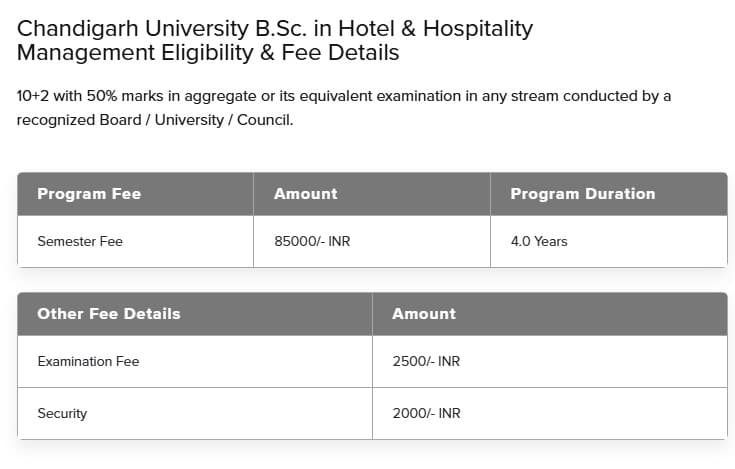
Task: Click the Program Fee column header
Action: (x=89, y=194)
